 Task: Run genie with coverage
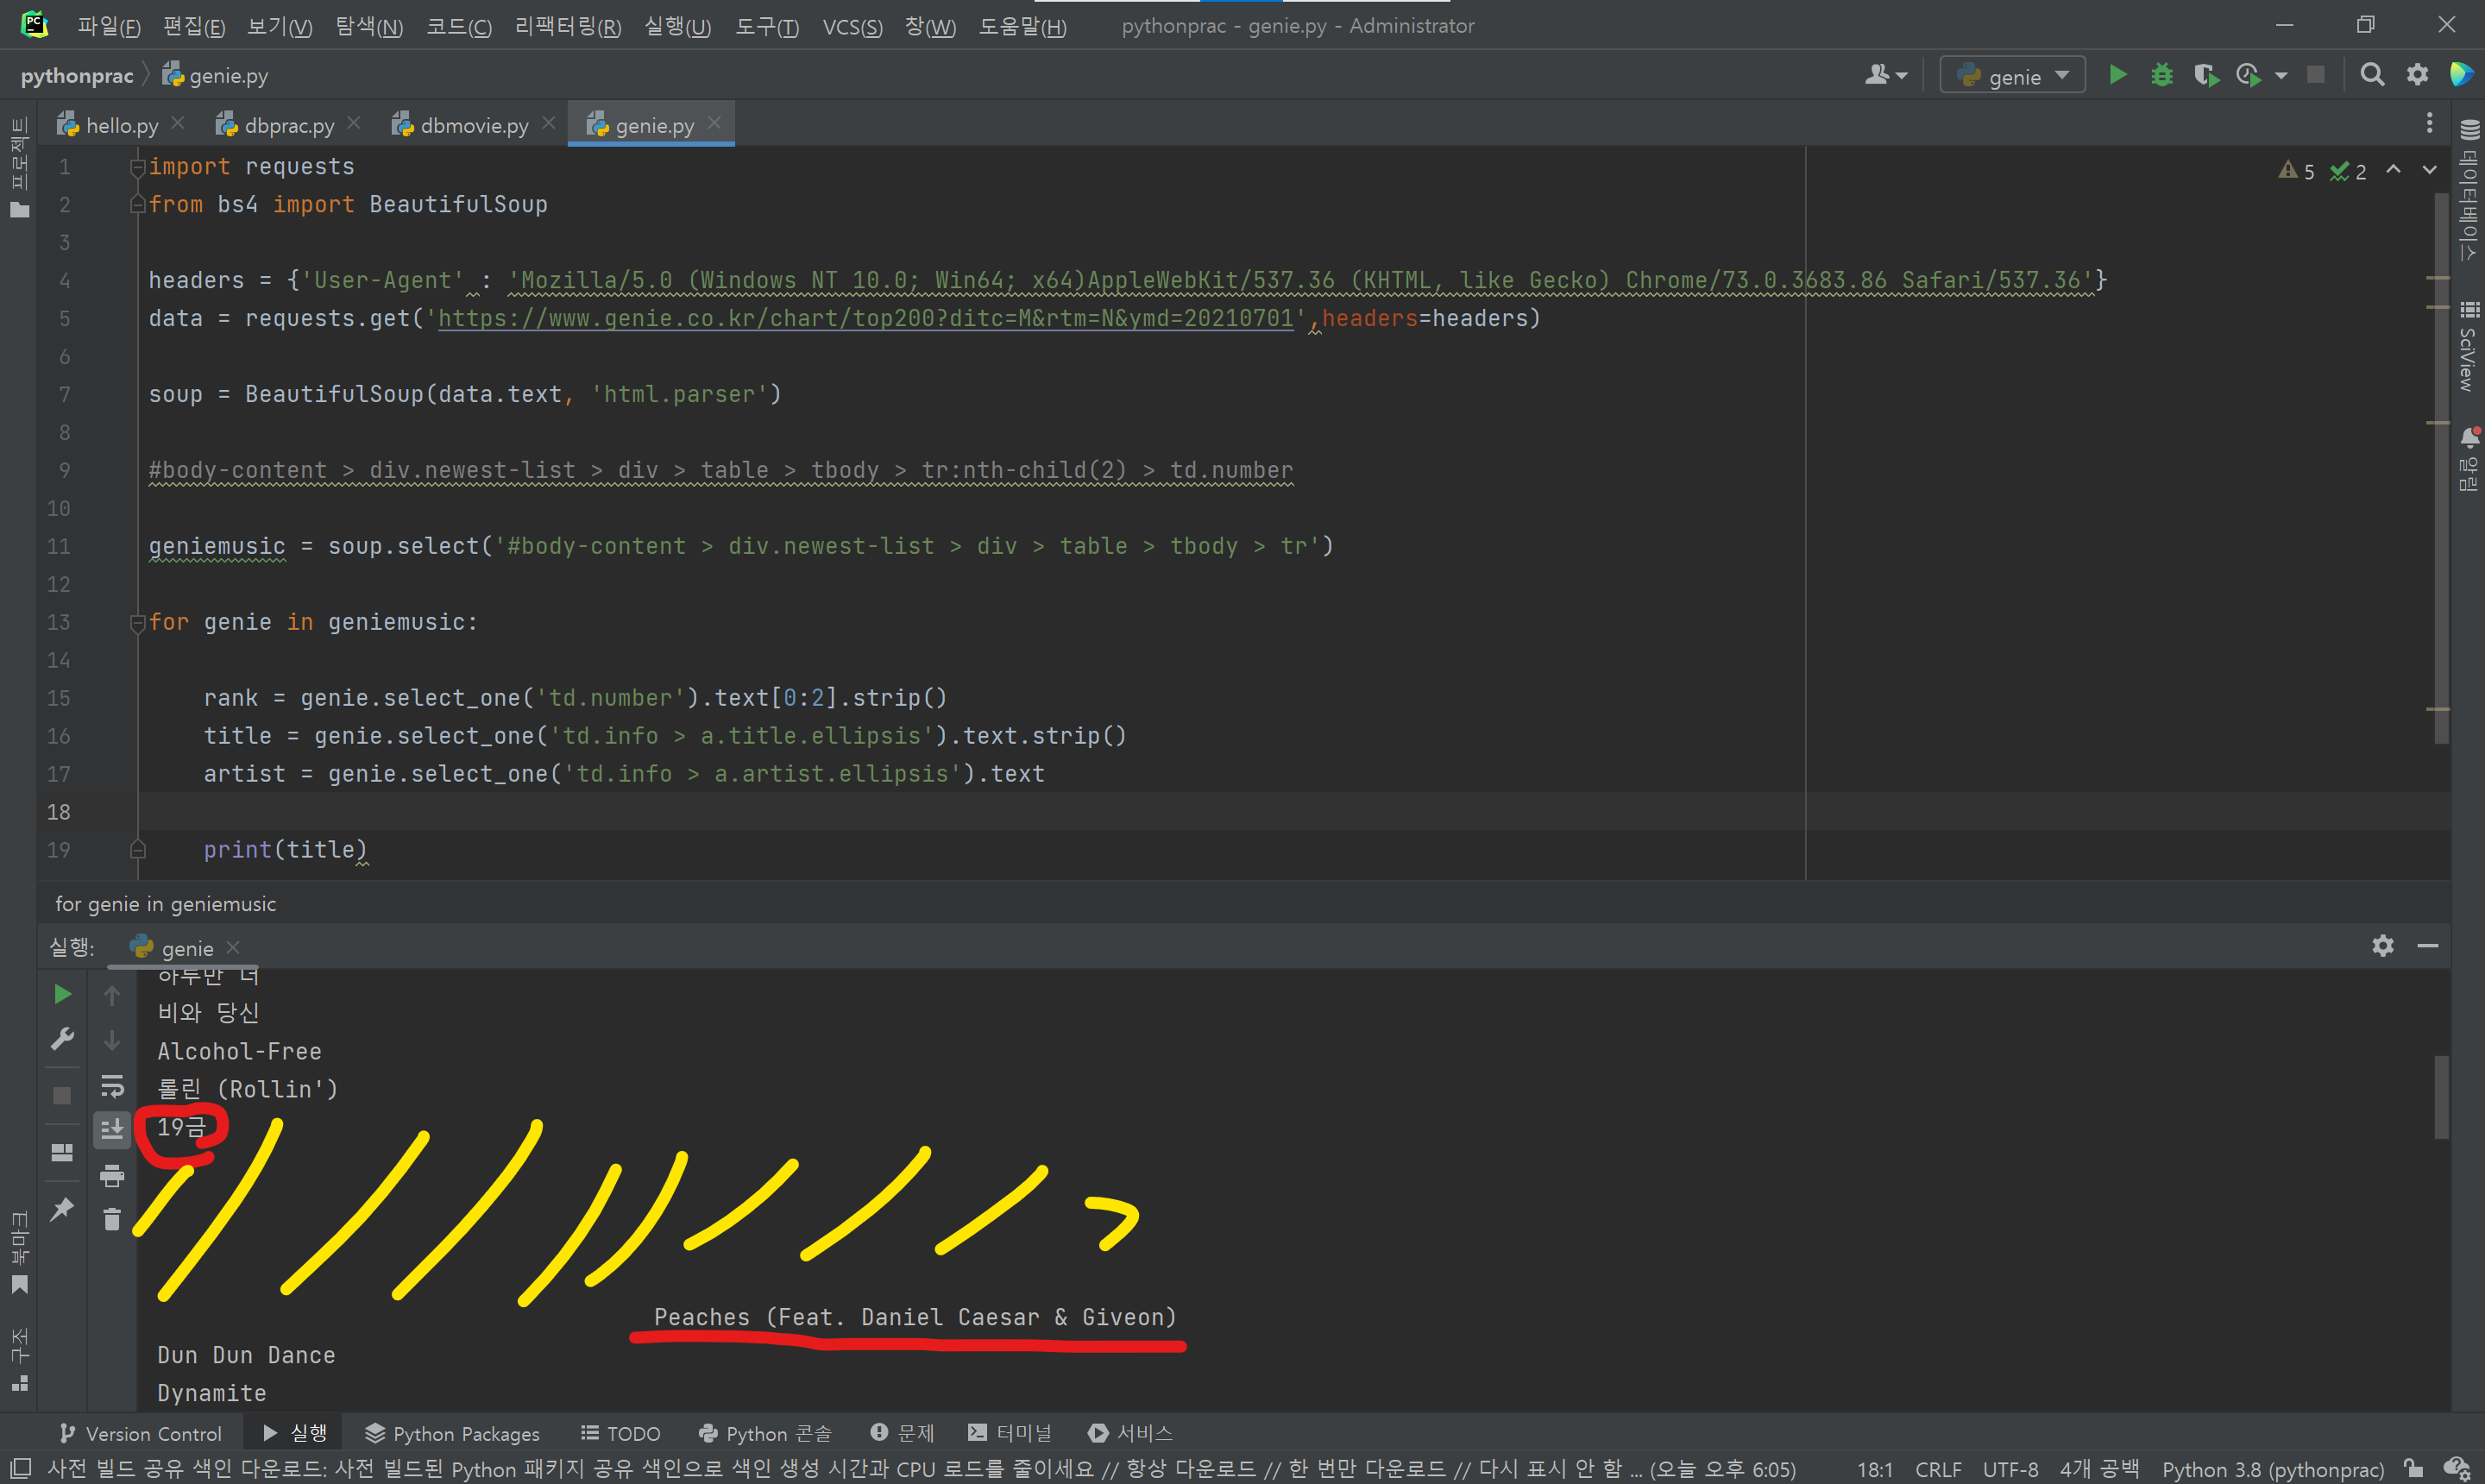coord(2205,75)
